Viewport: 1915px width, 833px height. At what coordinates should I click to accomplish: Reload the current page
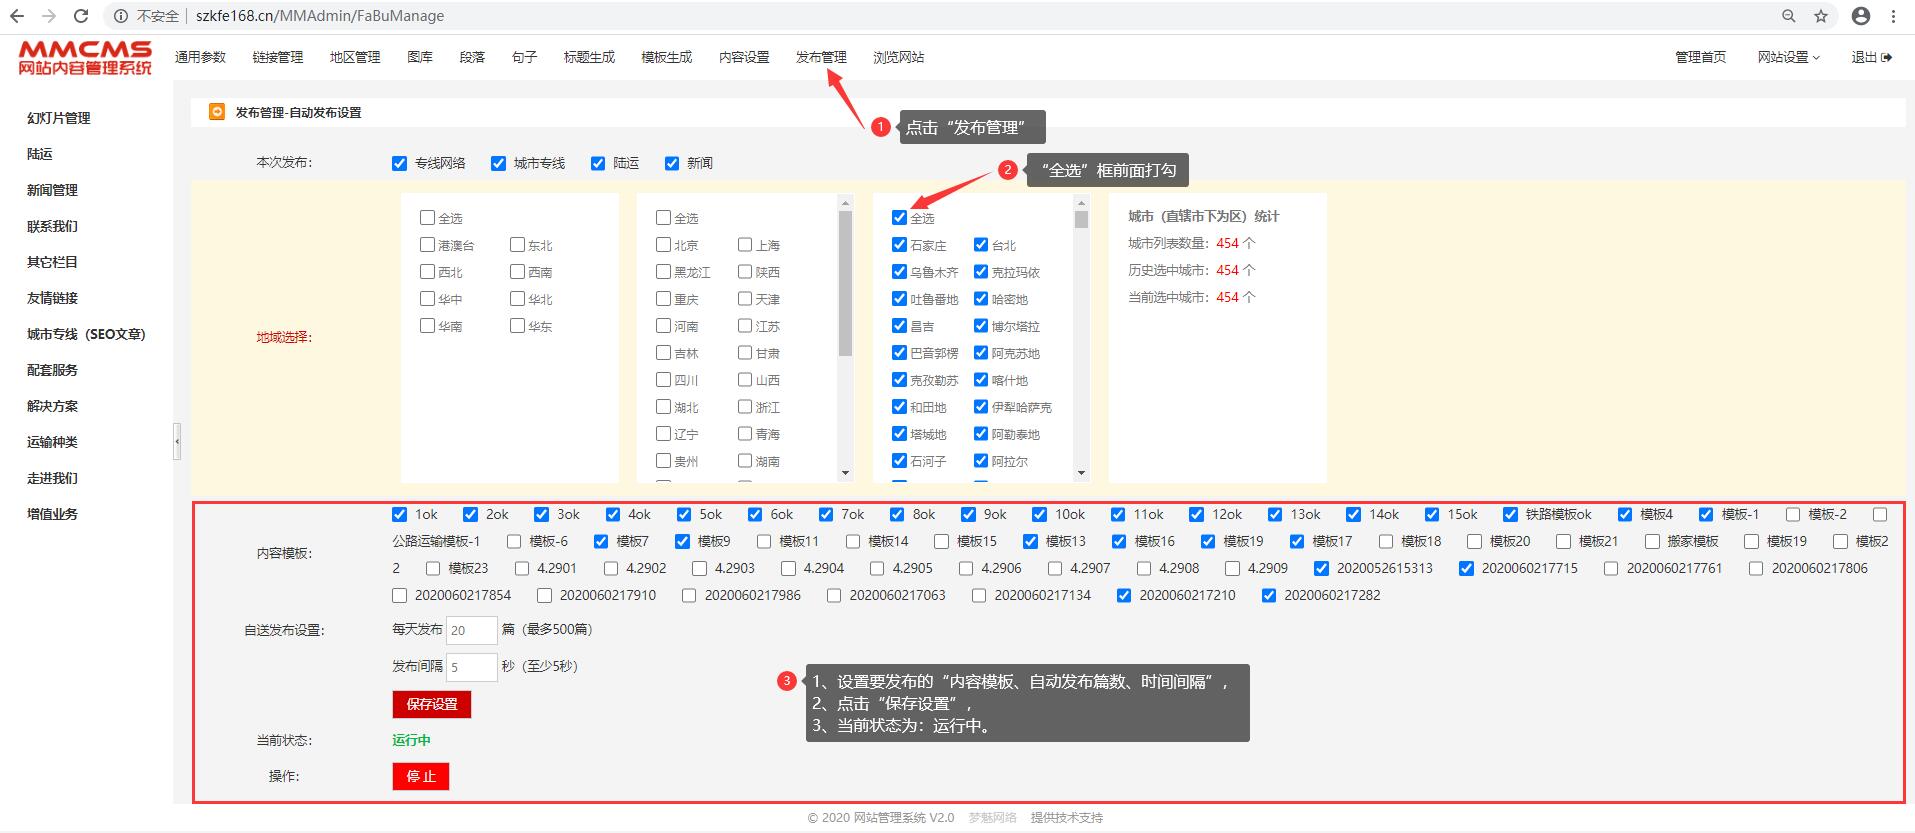point(81,16)
